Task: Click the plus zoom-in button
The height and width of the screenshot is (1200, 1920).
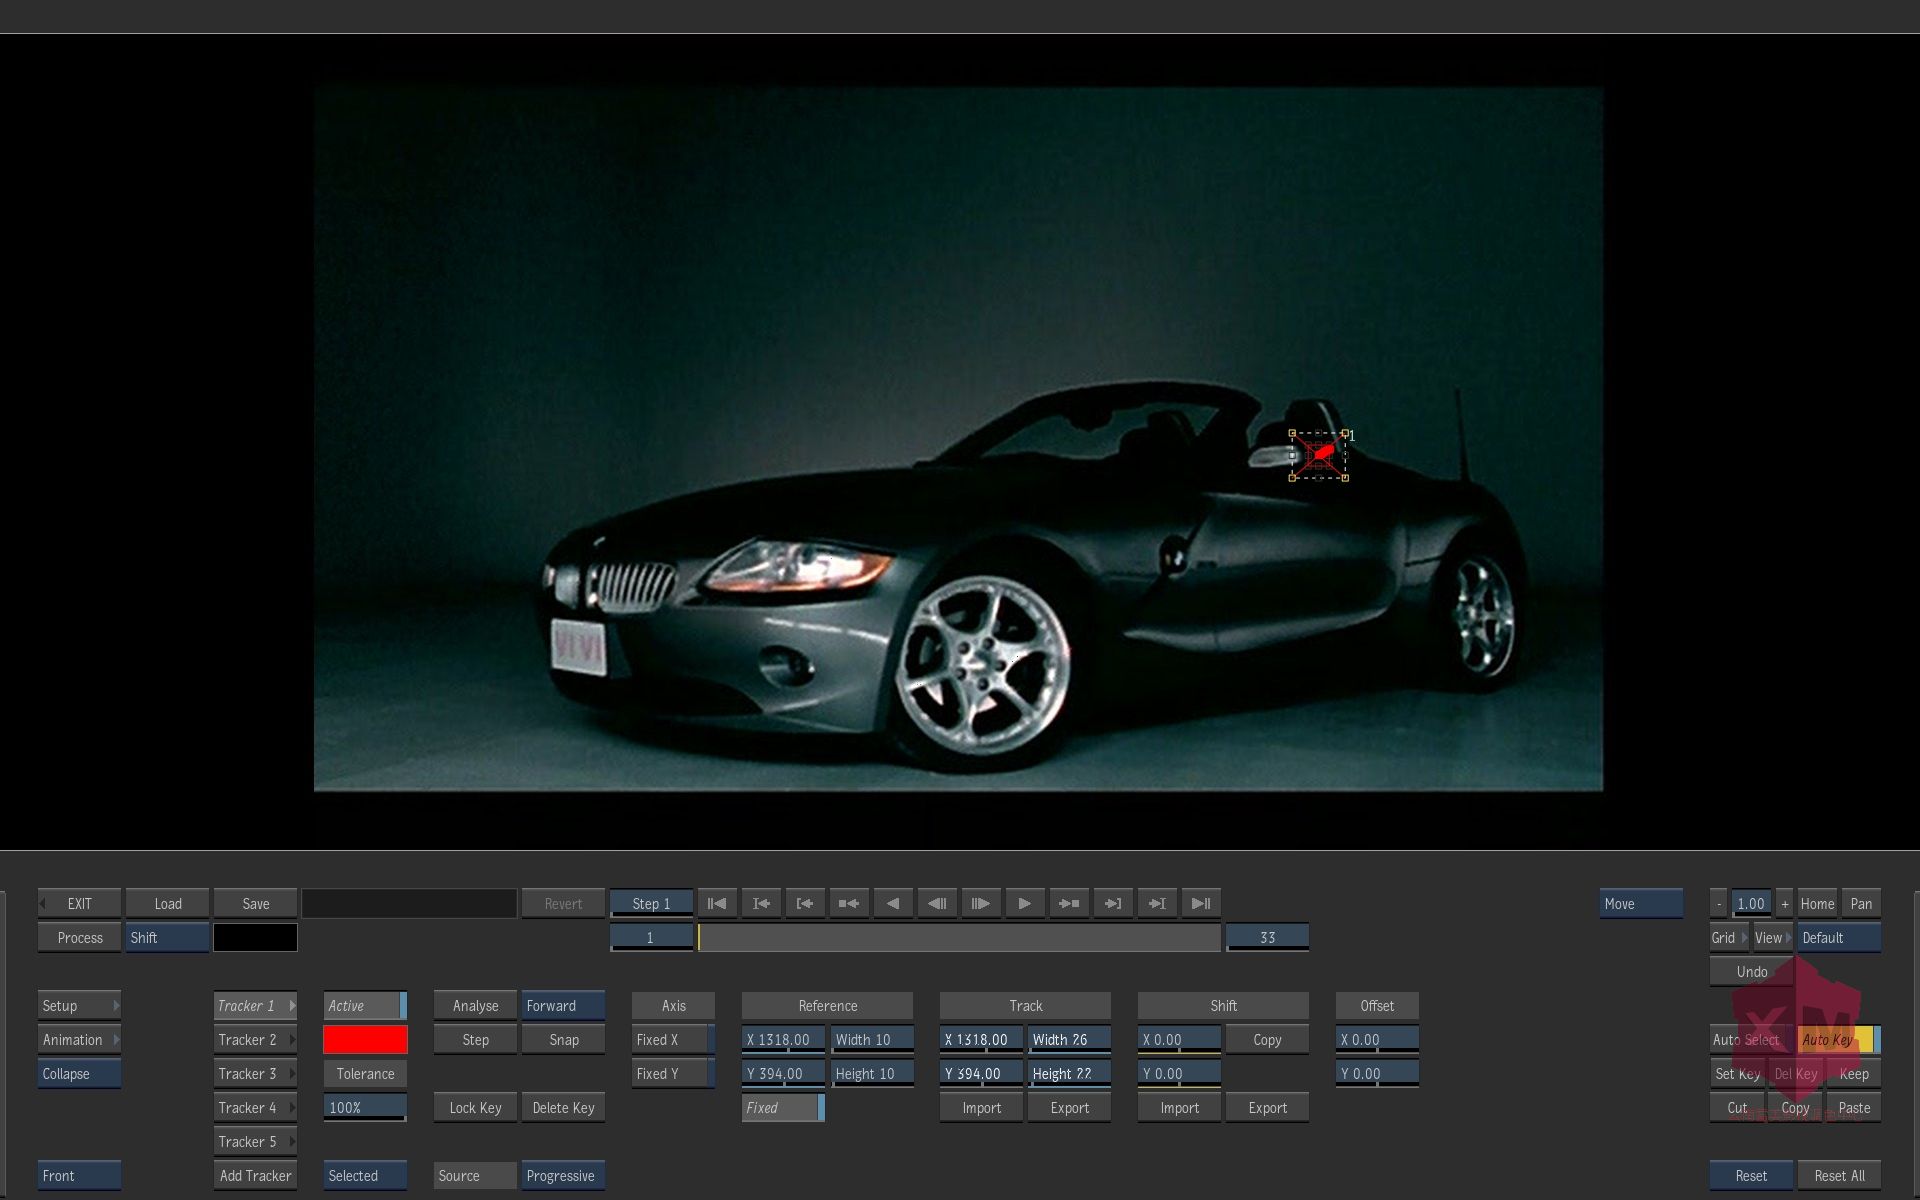Action: pos(1785,903)
